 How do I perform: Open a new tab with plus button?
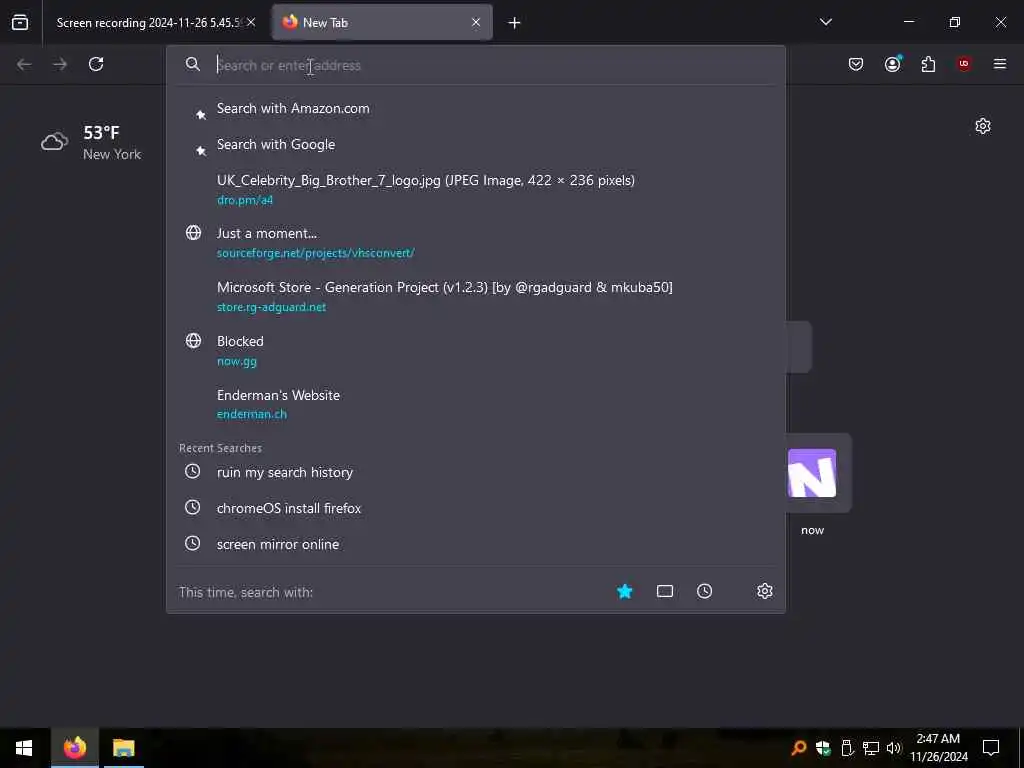coord(514,23)
